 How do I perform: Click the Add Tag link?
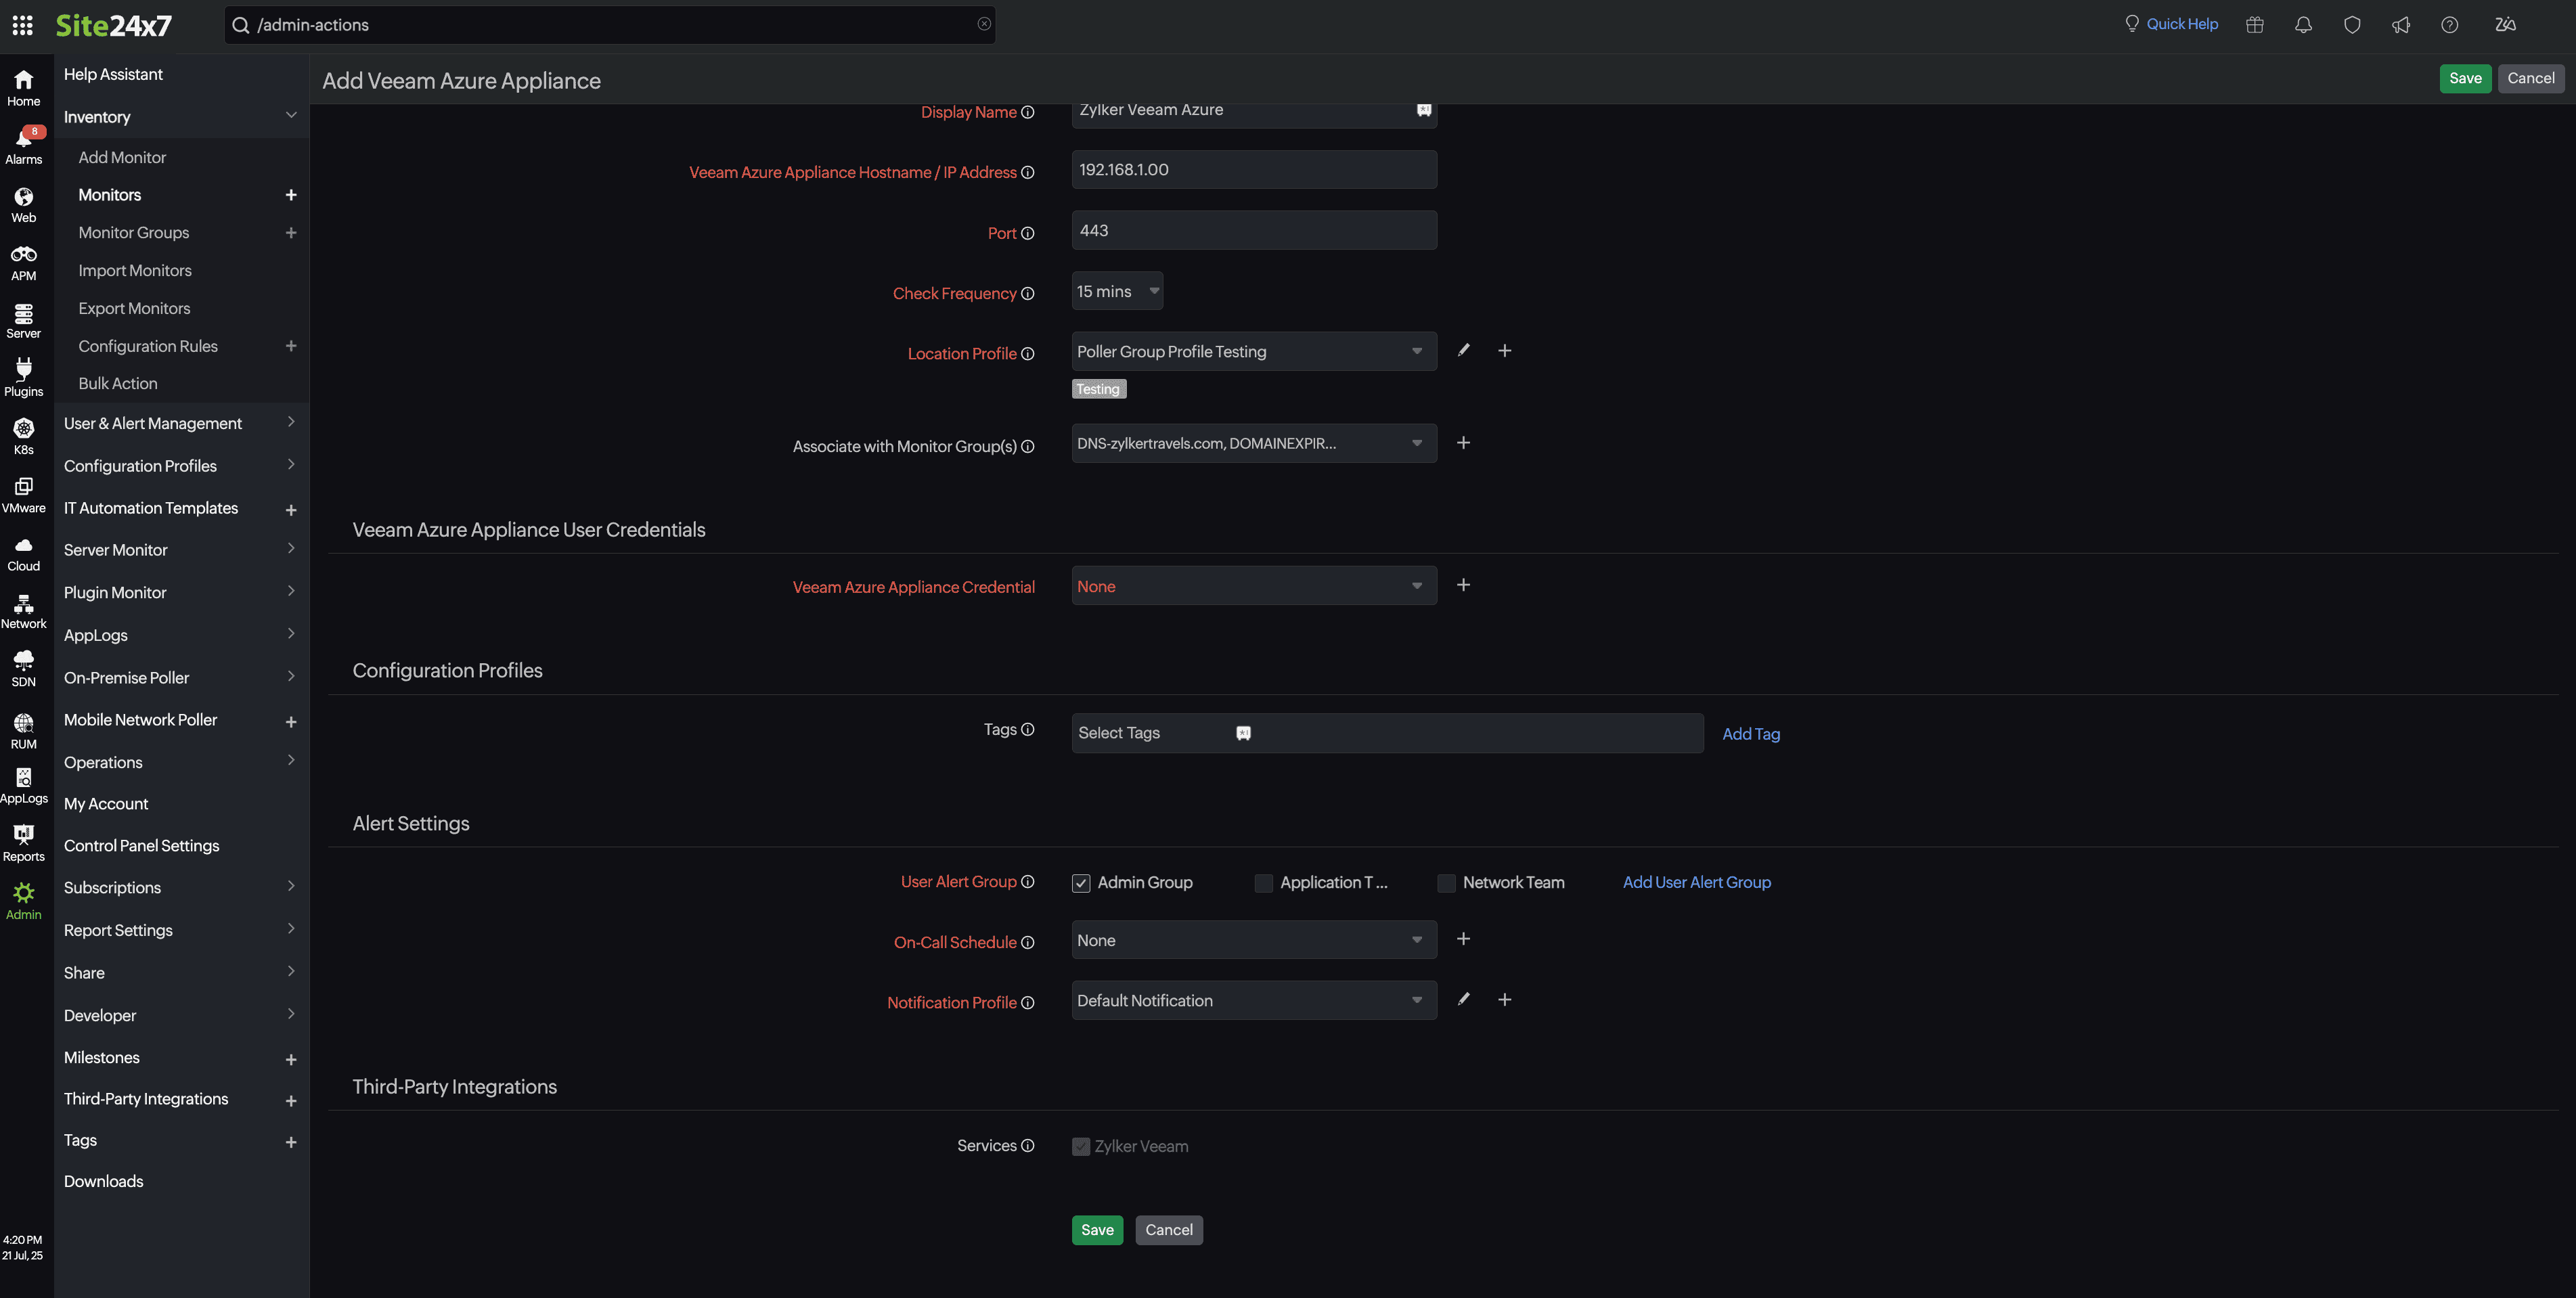(1751, 733)
